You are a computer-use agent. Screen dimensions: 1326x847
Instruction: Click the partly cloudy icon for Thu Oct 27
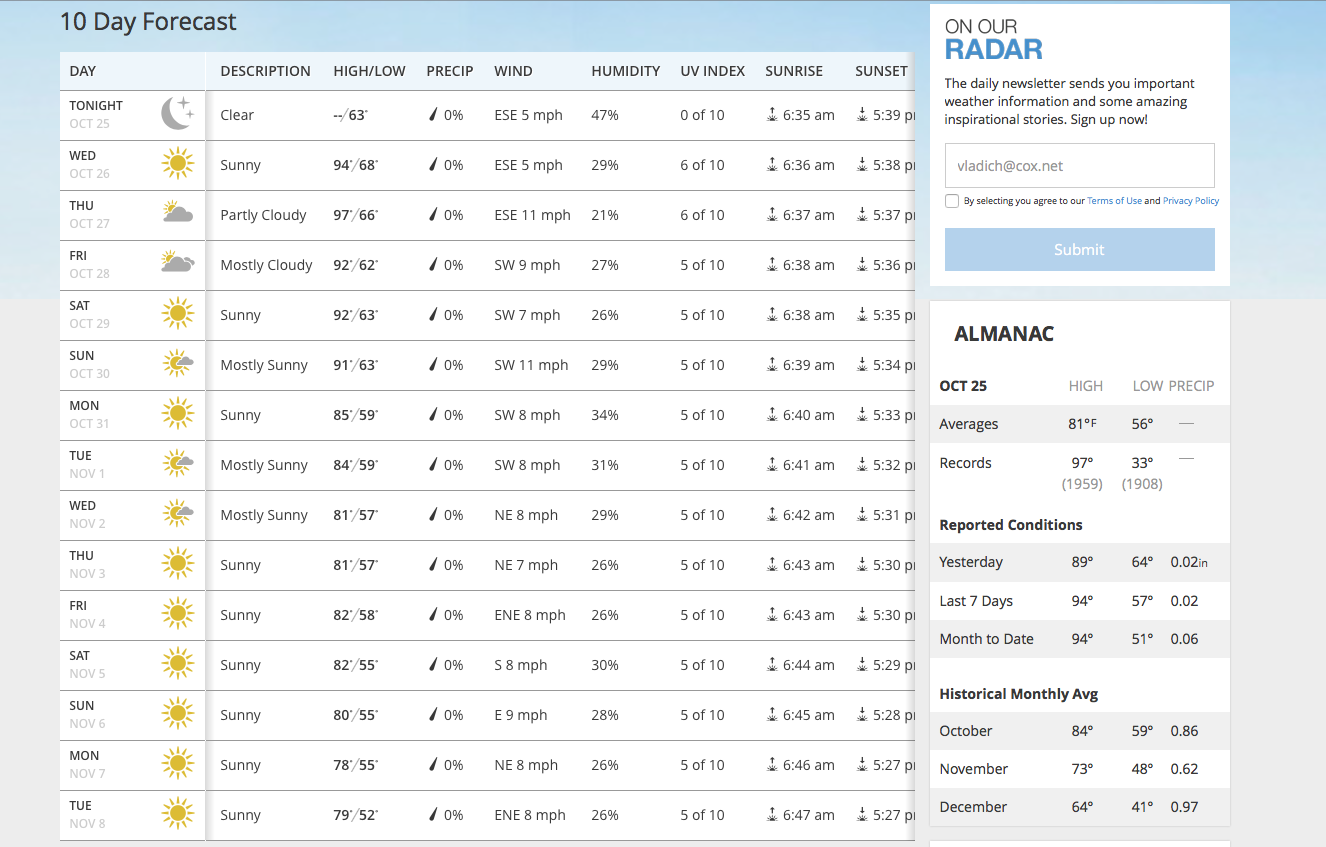pyautogui.click(x=178, y=212)
